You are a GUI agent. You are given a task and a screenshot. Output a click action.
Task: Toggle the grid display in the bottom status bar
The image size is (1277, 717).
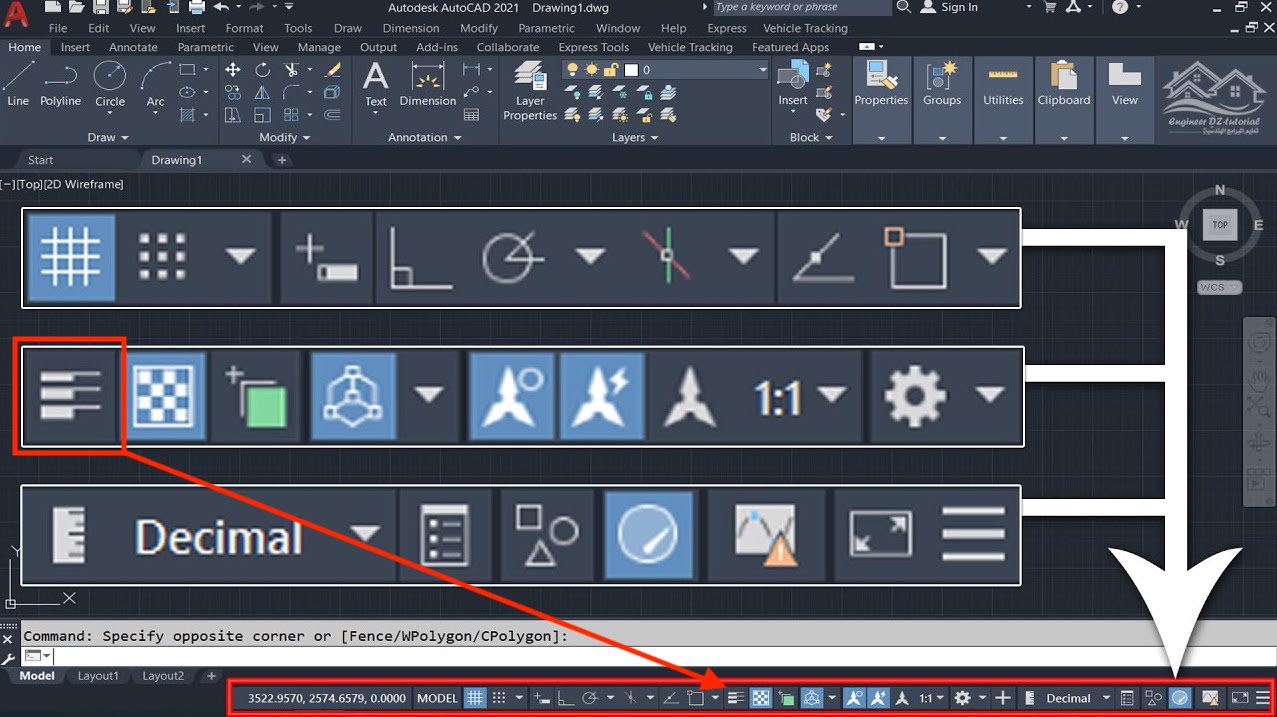475,698
